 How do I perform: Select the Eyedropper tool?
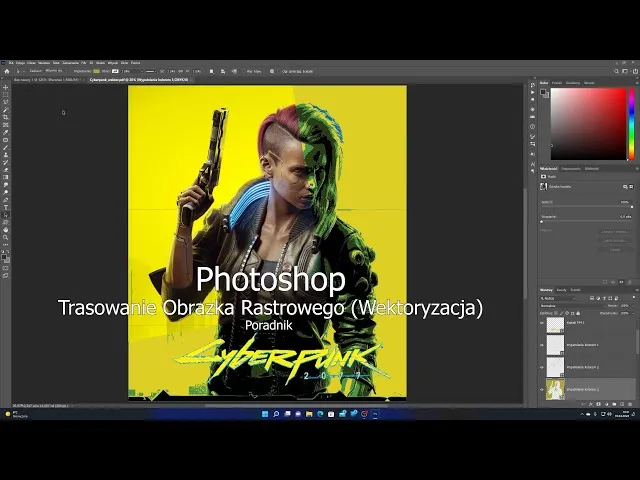[x=6, y=132]
